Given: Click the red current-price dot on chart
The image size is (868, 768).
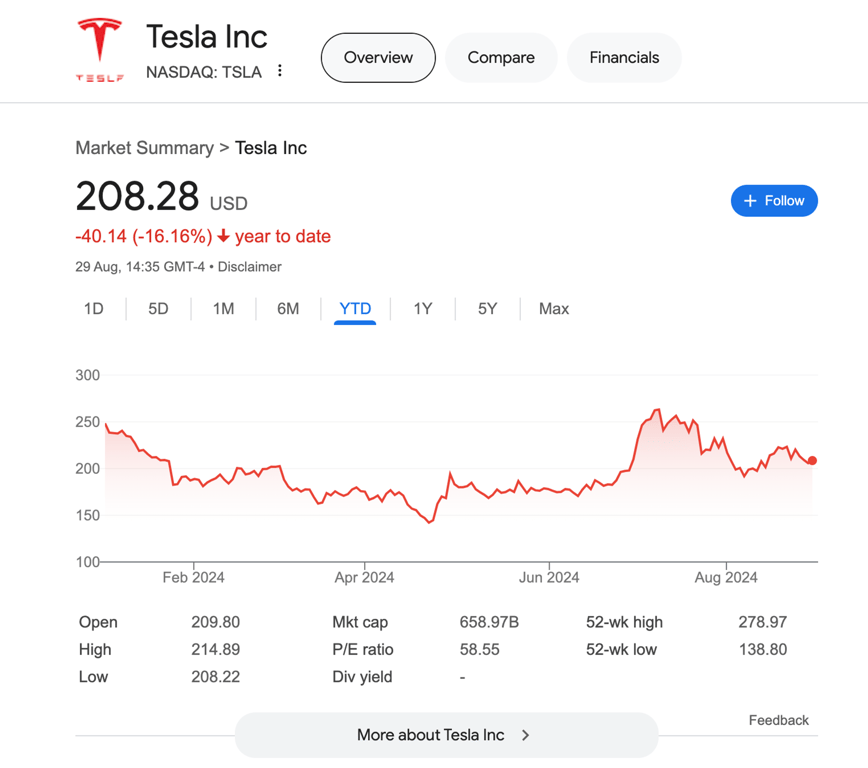Looking at the screenshot, I should 812,461.
